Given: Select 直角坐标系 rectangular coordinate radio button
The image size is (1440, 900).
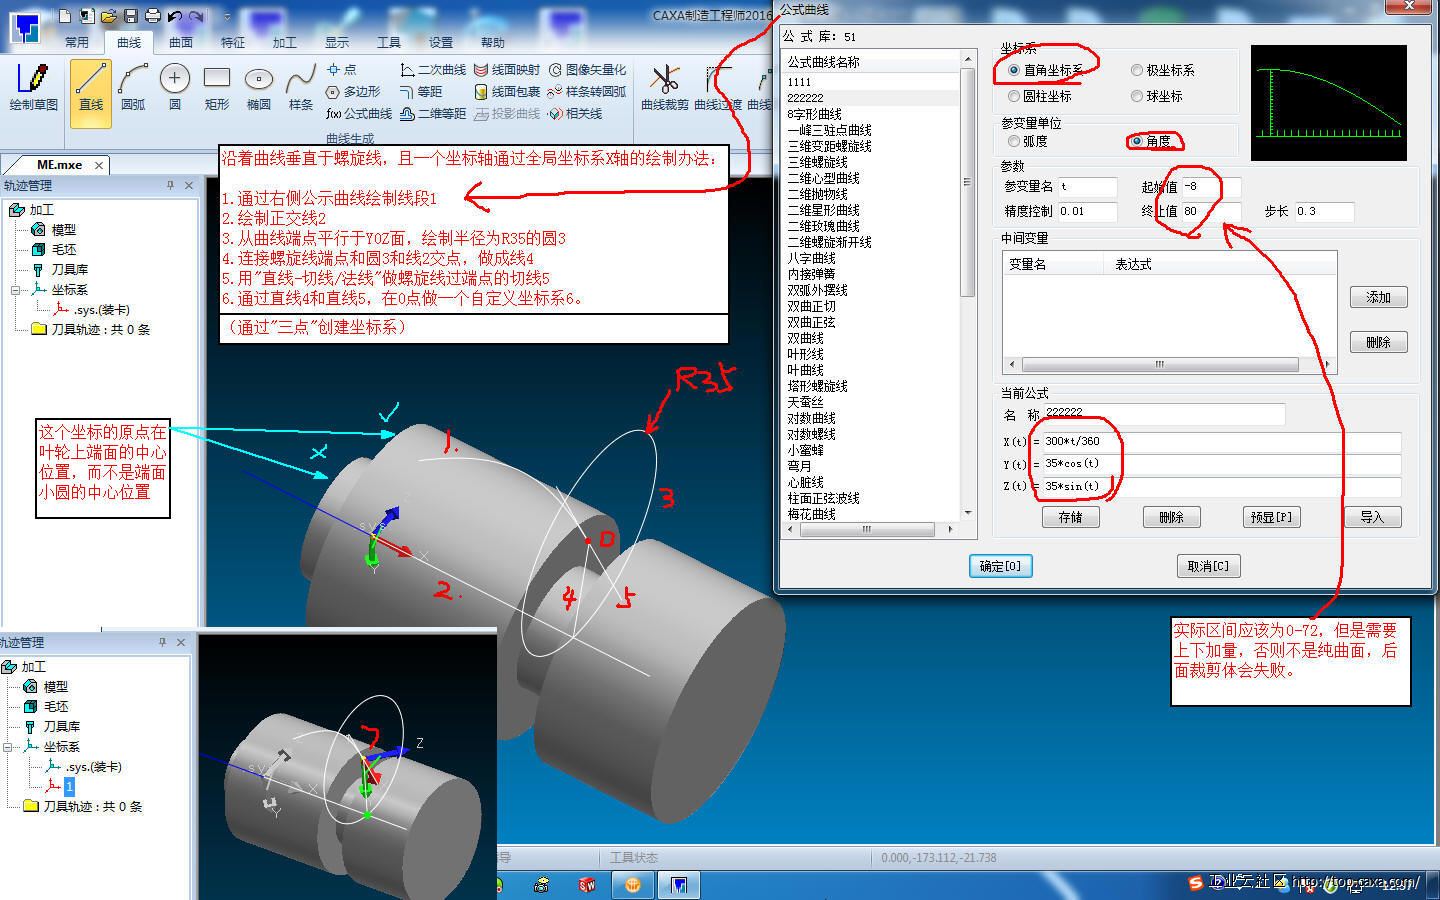Looking at the screenshot, I should [1014, 70].
